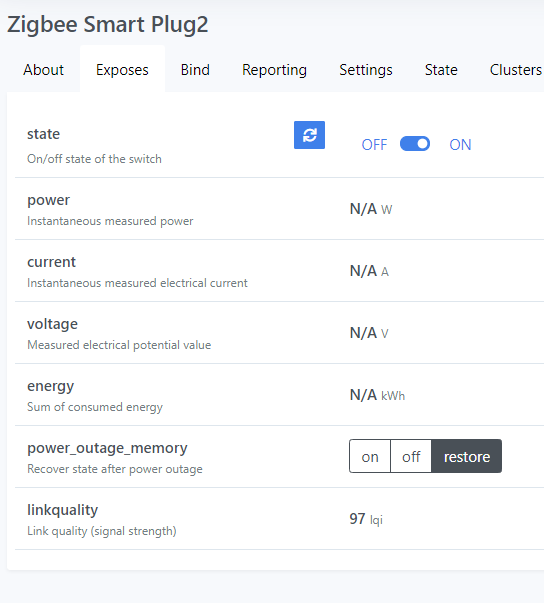Click the 'power' property name
The height and width of the screenshot is (603, 544).
click(48, 200)
